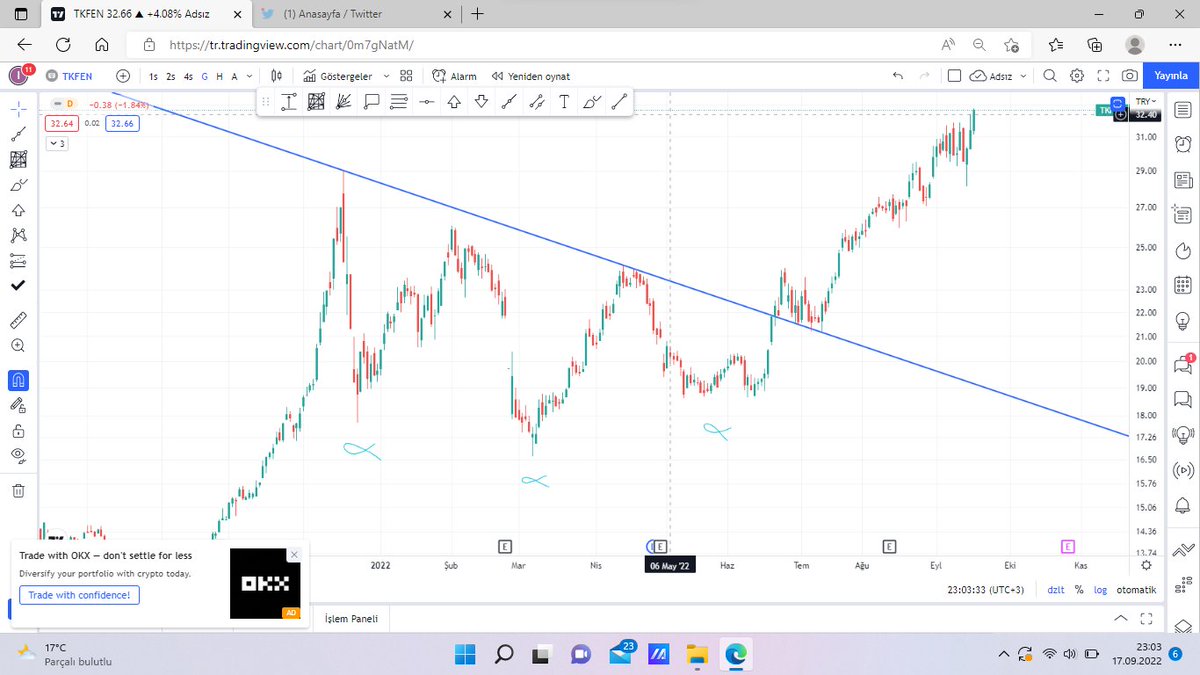Toggle magnet mode on the left toolbar
This screenshot has height=675, width=1200.
(18, 380)
